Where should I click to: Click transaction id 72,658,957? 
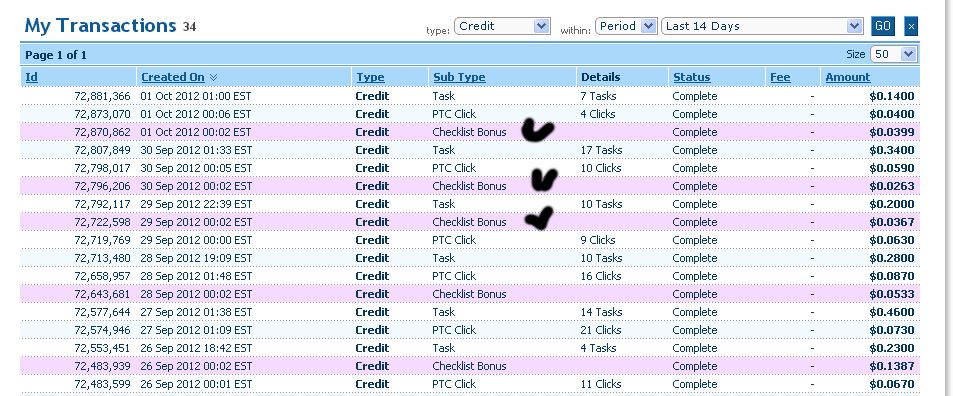102,276
